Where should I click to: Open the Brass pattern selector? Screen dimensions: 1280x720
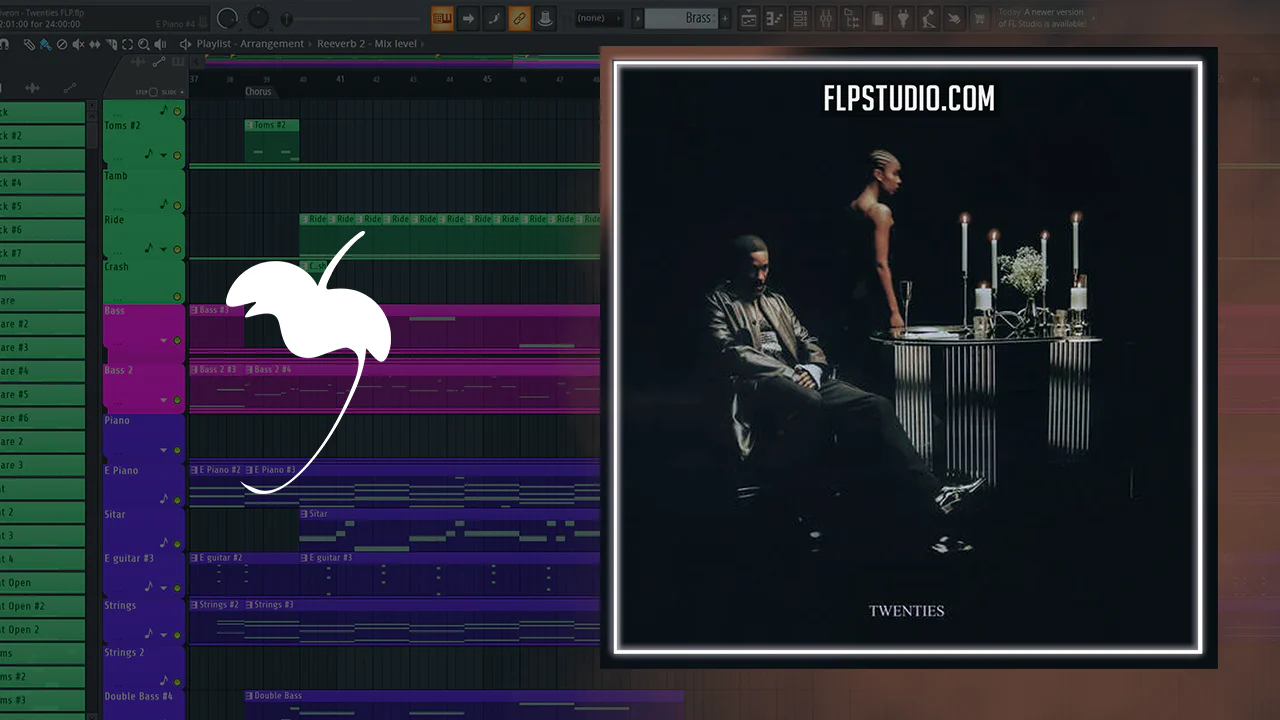[680, 18]
